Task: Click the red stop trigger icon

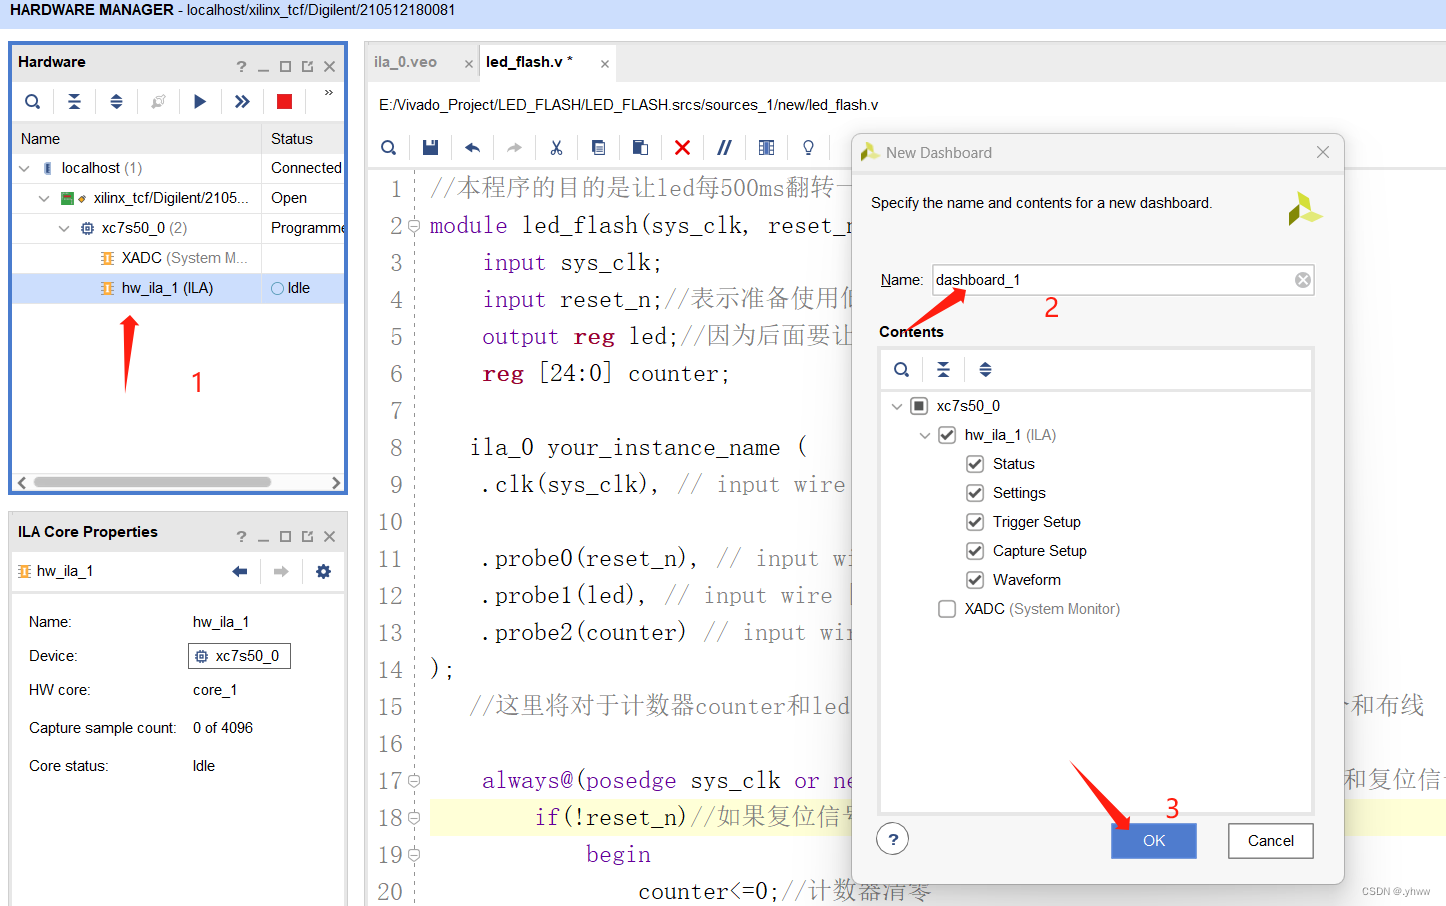Action: tap(284, 101)
